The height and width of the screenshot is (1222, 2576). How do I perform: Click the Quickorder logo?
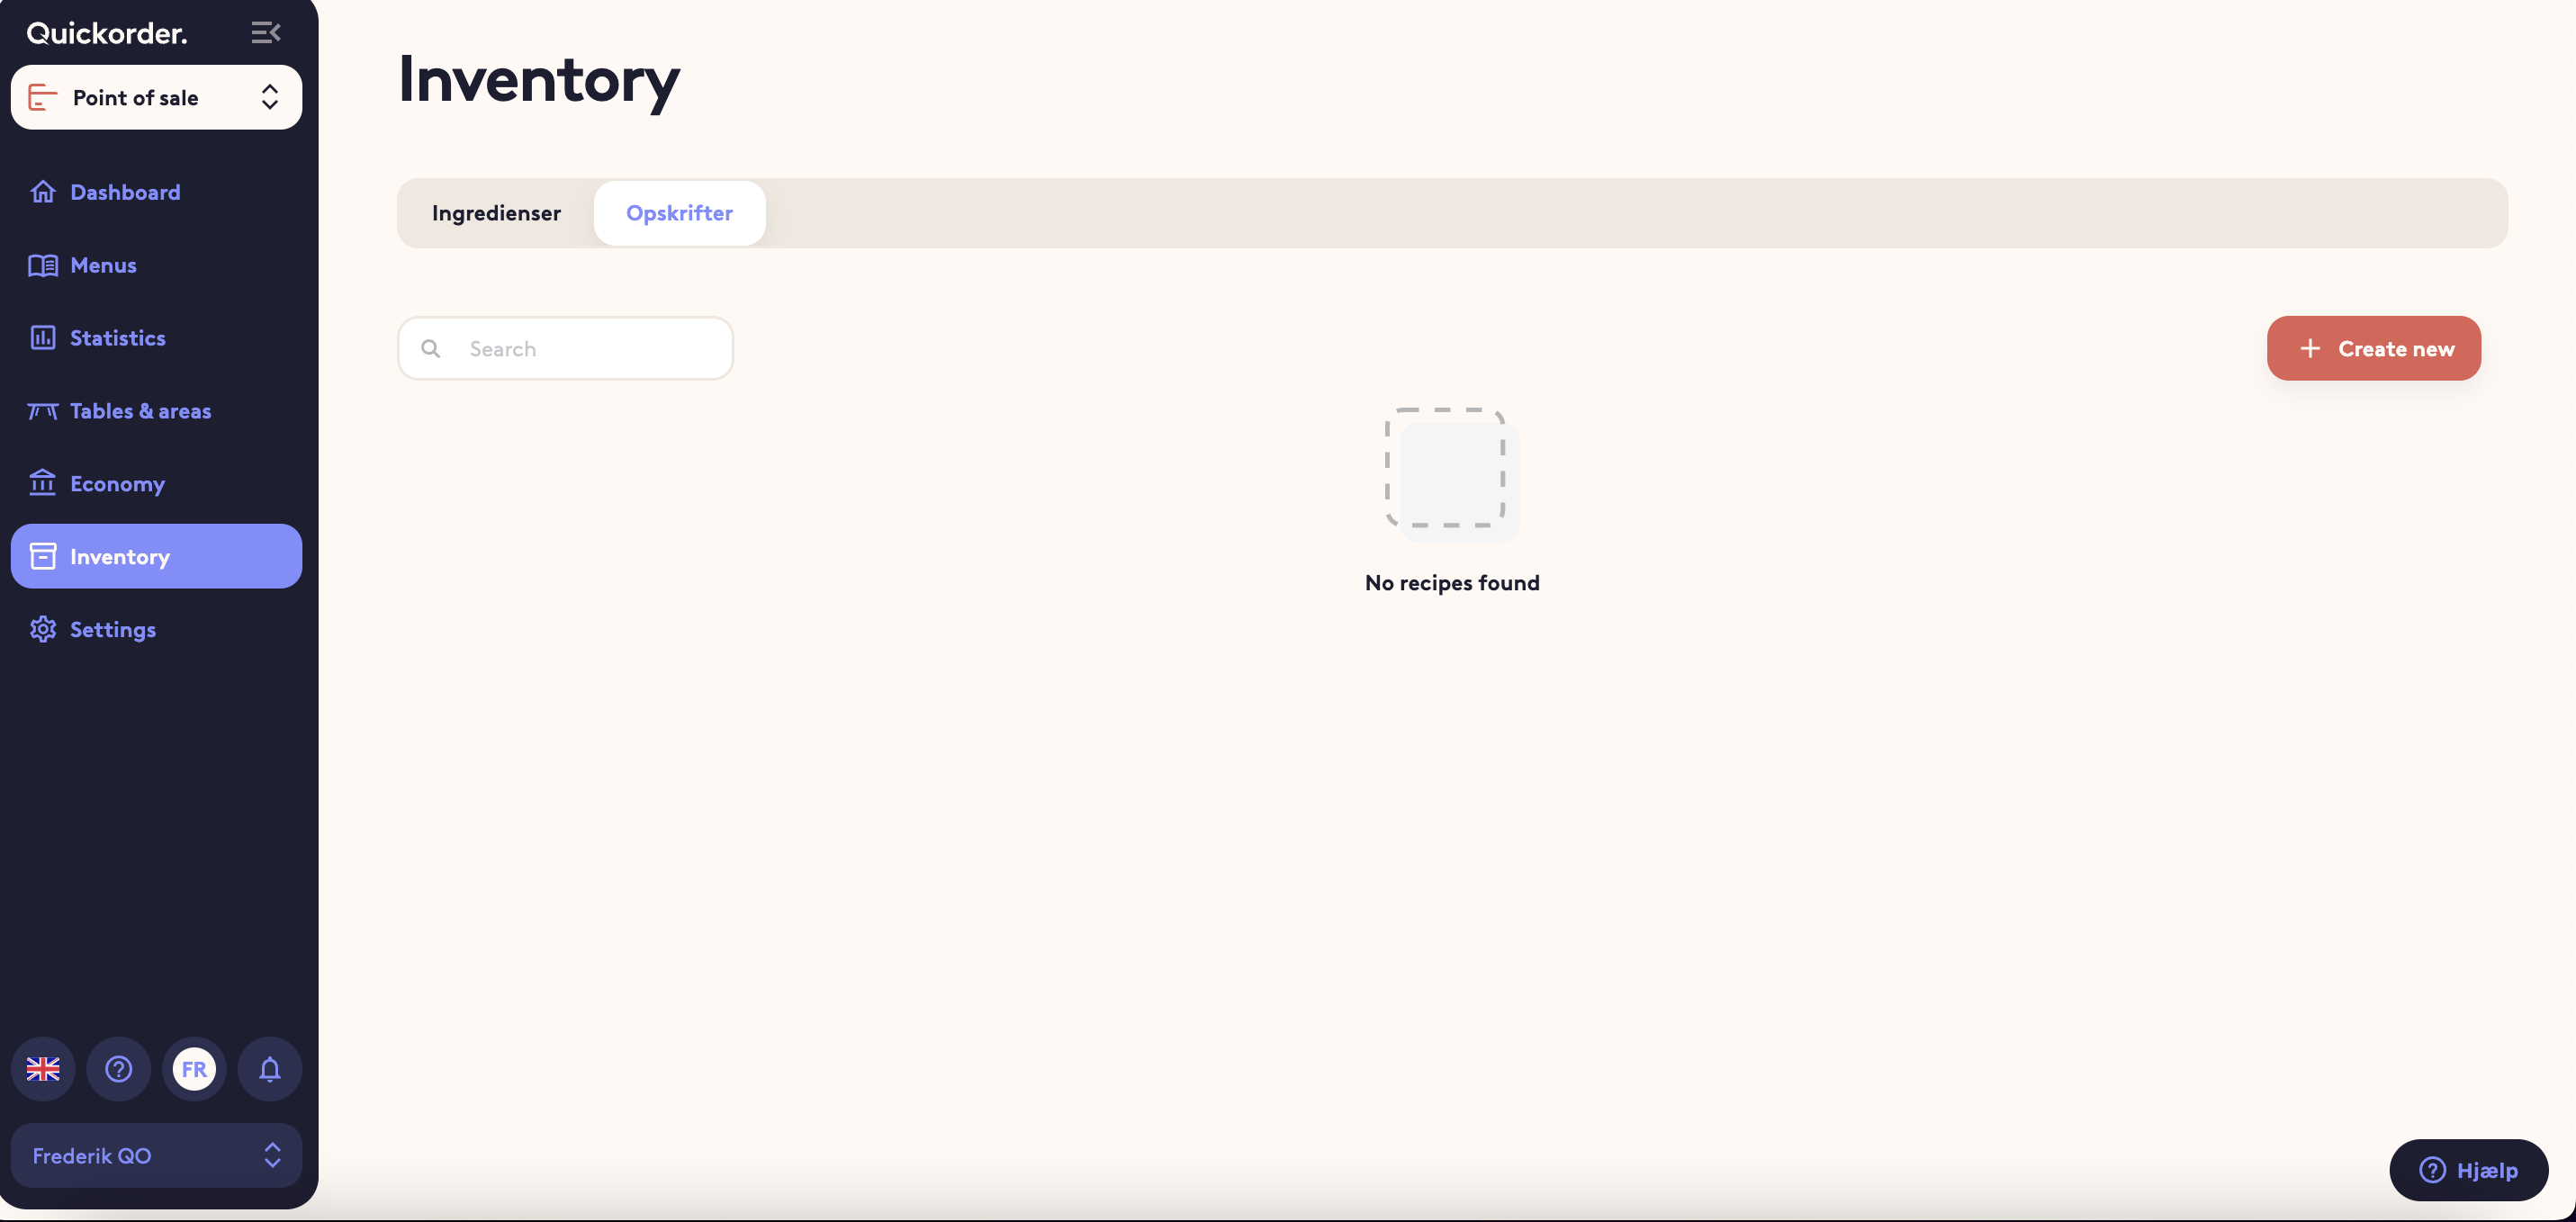tap(107, 33)
